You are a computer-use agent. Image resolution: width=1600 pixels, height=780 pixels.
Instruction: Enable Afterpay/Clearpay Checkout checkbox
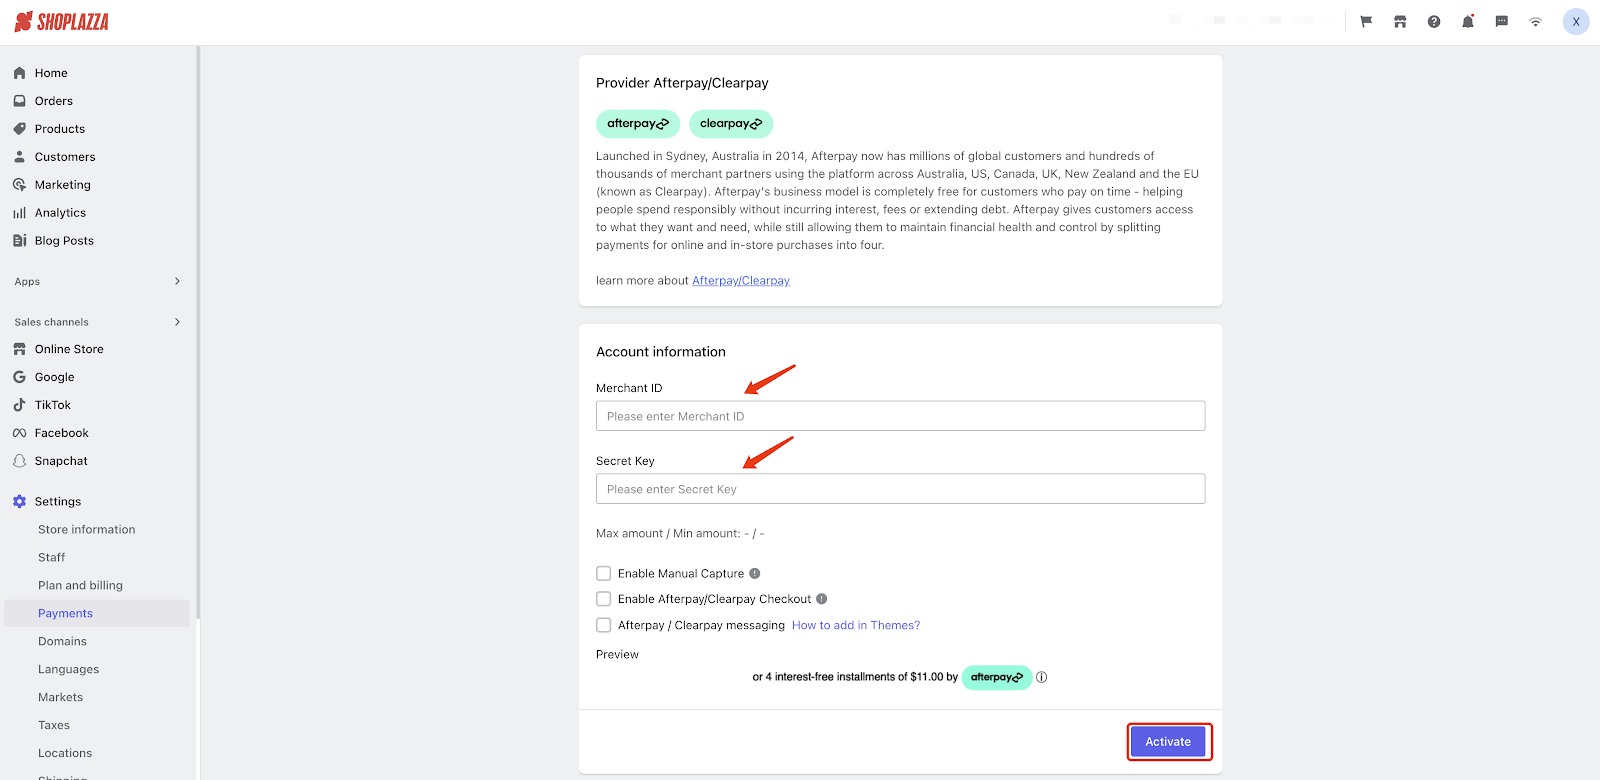pyautogui.click(x=604, y=599)
